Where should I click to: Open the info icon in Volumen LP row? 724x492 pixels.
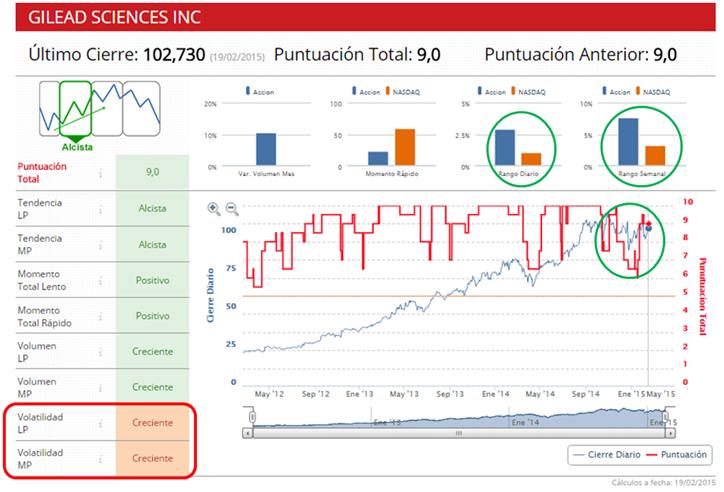coord(100,352)
